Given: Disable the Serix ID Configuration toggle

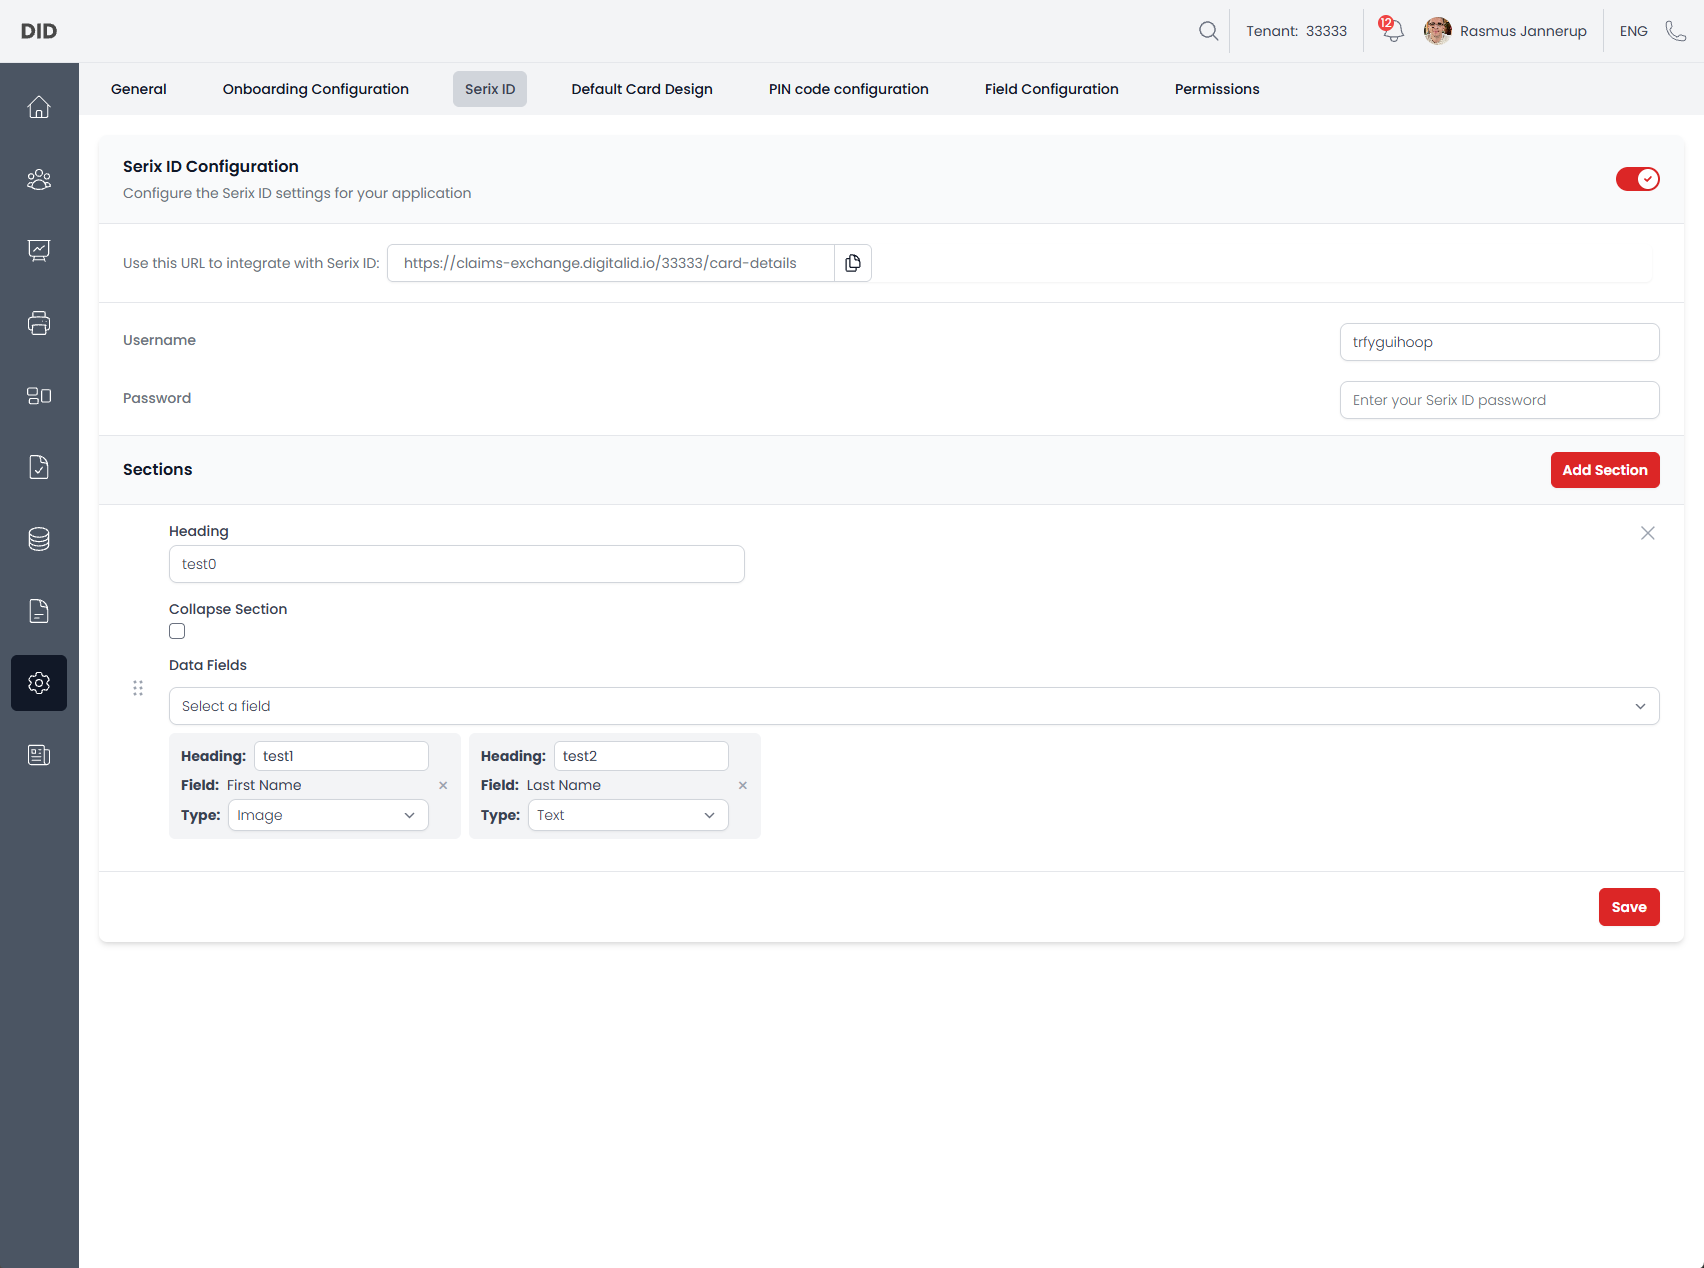Looking at the screenshot, I should [1637, 179].
